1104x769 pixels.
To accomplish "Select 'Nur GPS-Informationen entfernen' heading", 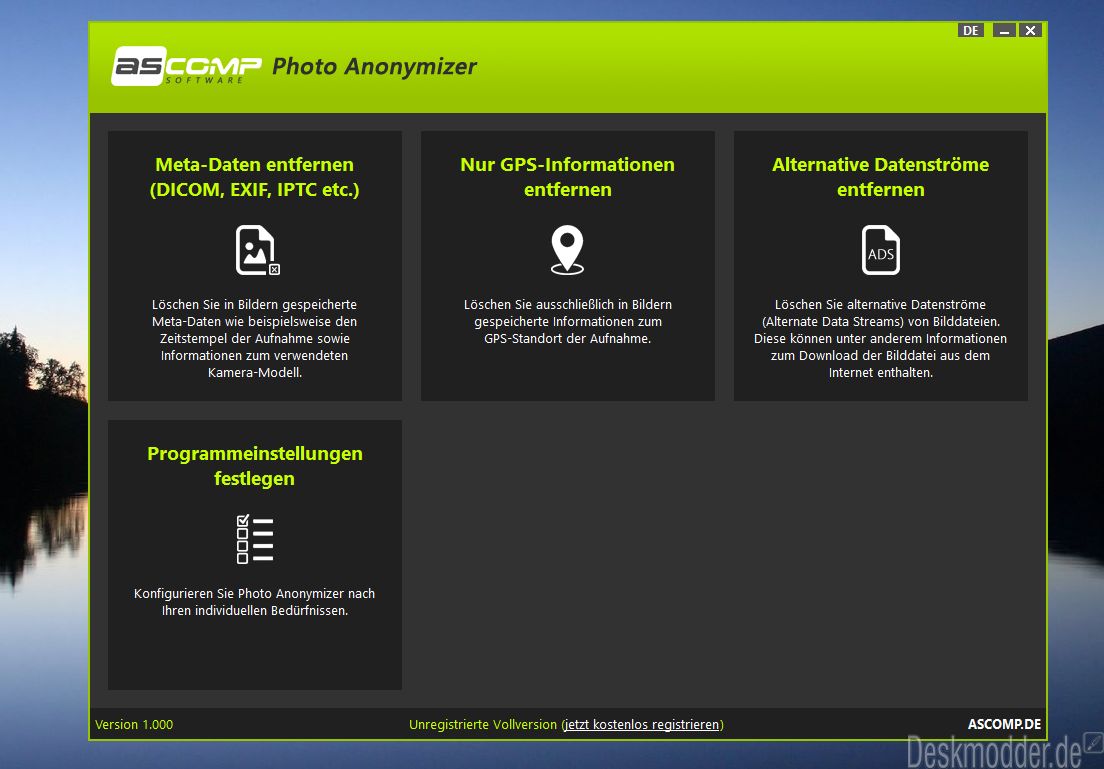I will tap(567, 177).
